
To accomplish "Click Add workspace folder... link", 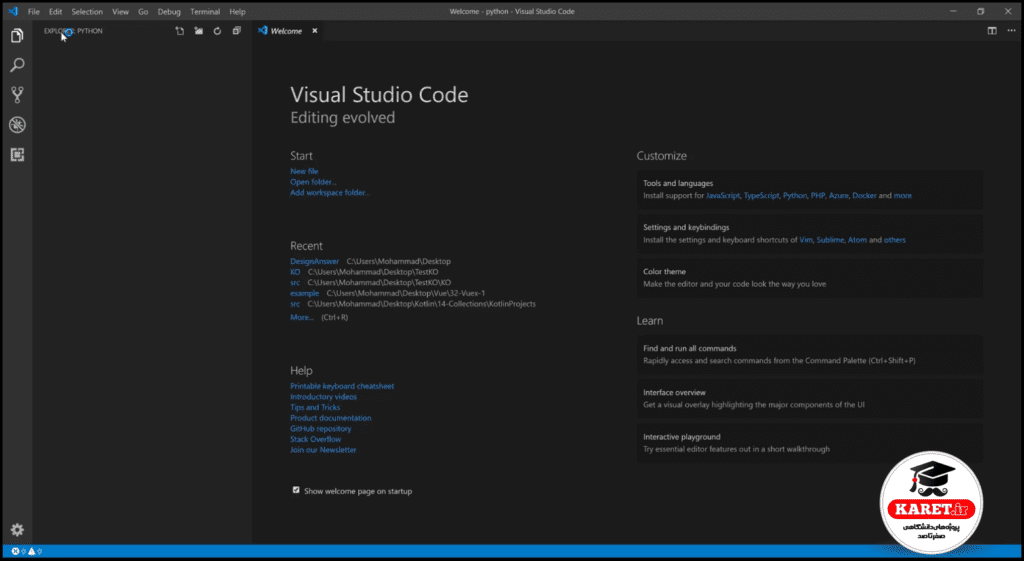I will point(330,193).
